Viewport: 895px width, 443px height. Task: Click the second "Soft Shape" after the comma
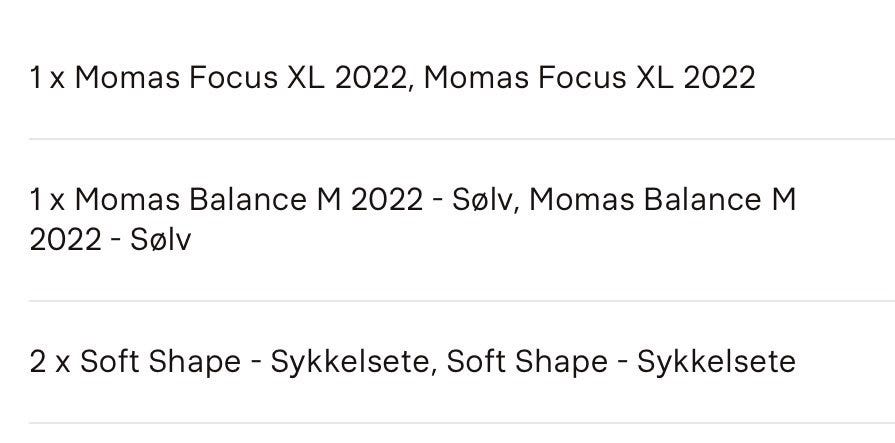526,361
